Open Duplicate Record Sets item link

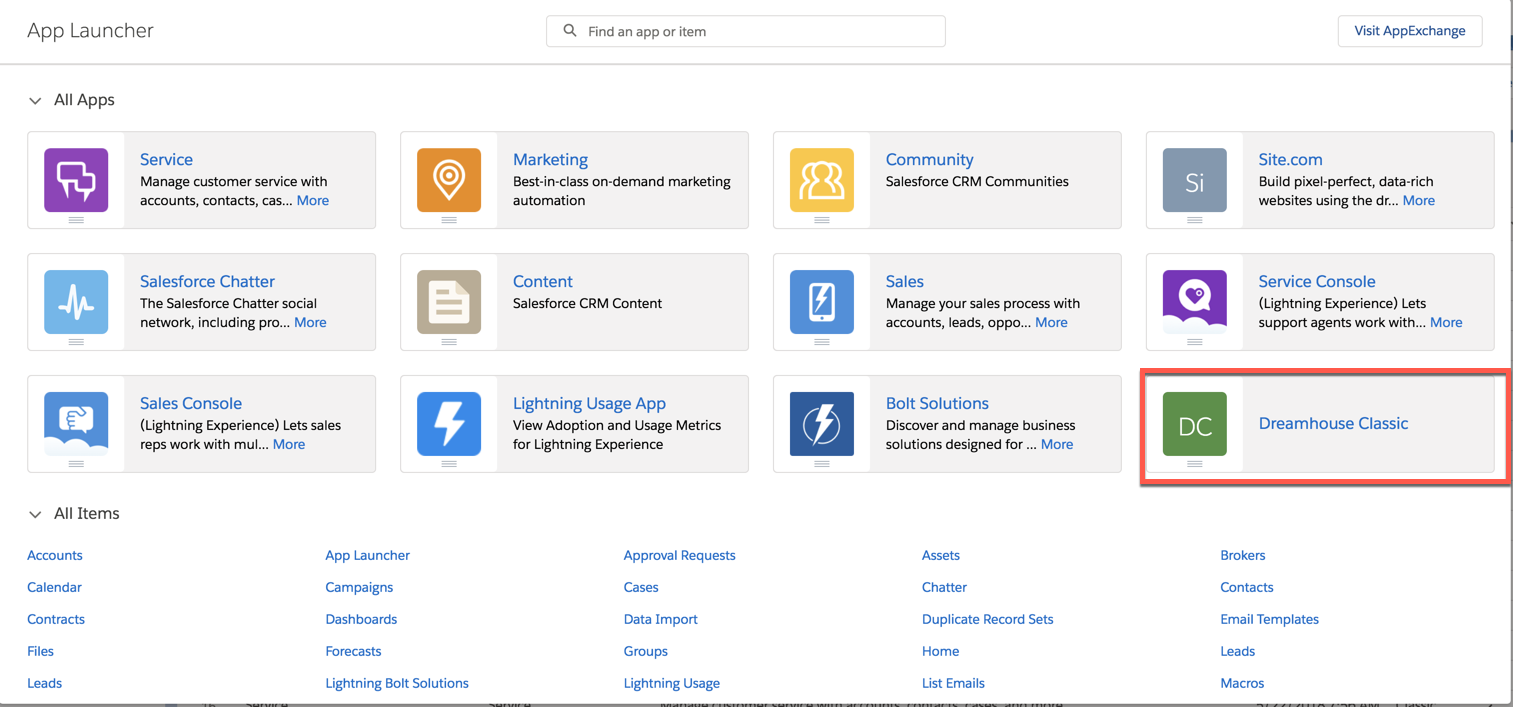pyautogui.click(x=987, y=619)
